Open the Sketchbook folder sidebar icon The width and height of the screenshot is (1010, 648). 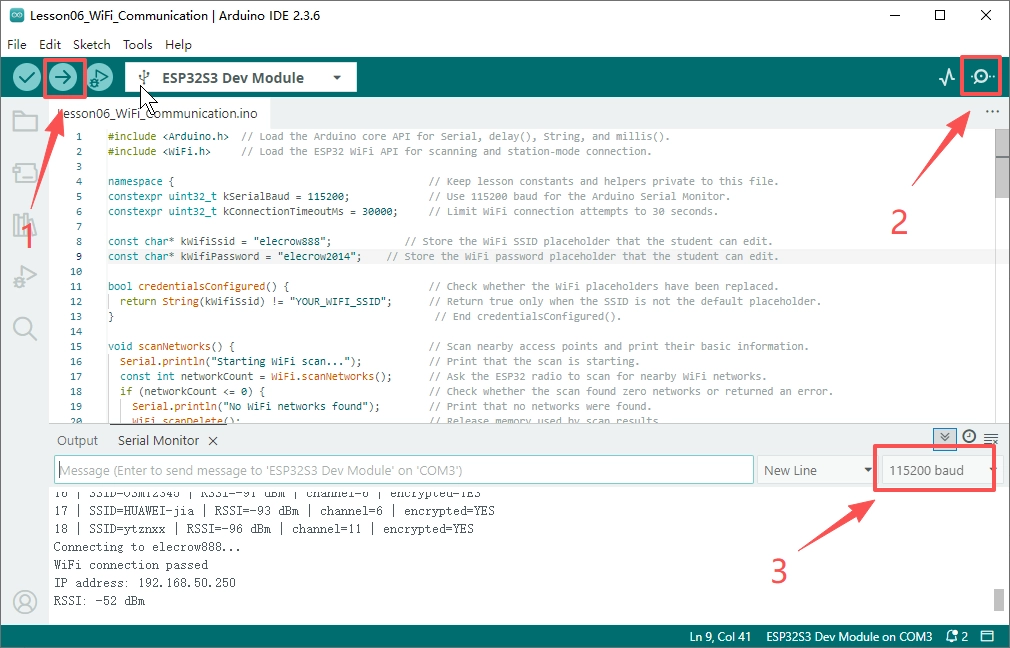tap(25, 120)
